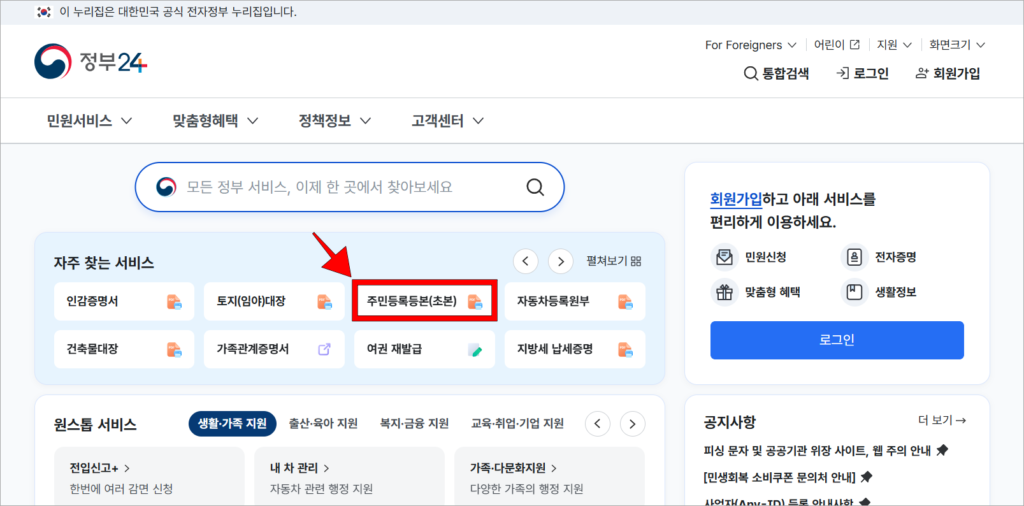Click the 로그인 link in header

point(862,74)
